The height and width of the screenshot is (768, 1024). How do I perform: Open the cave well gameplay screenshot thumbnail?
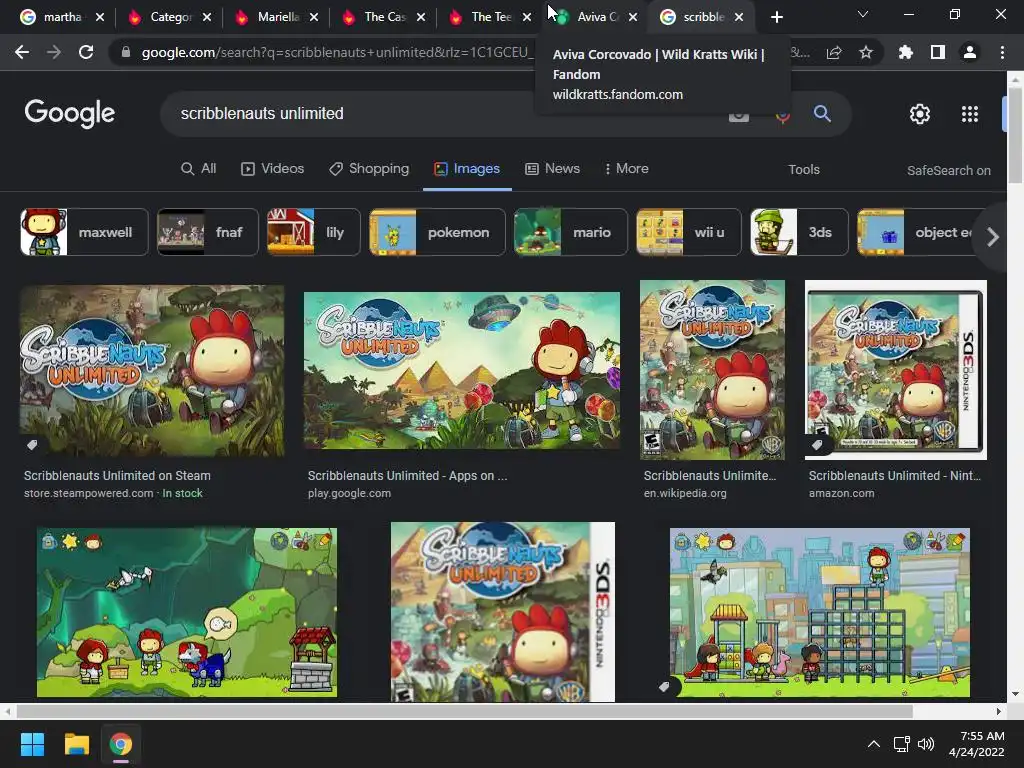tap(187, 613)
